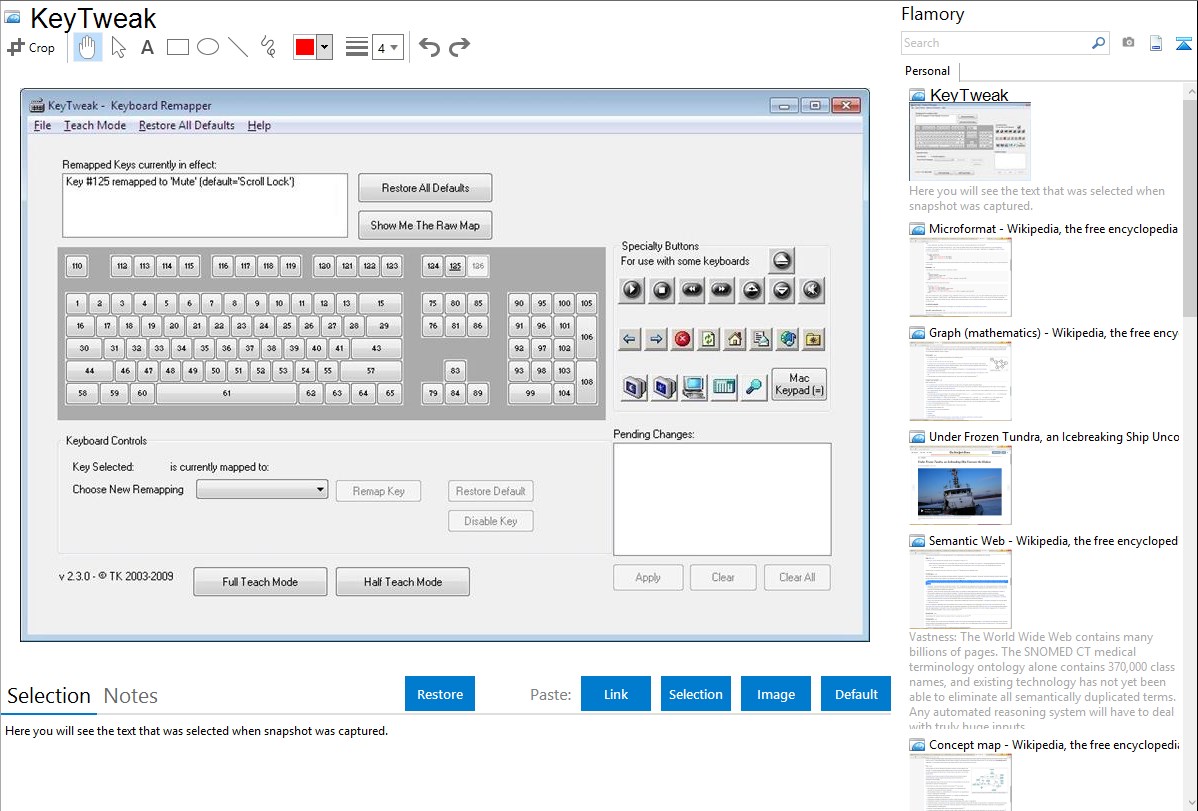Click the blue Image paste button

tap(775, 694)
